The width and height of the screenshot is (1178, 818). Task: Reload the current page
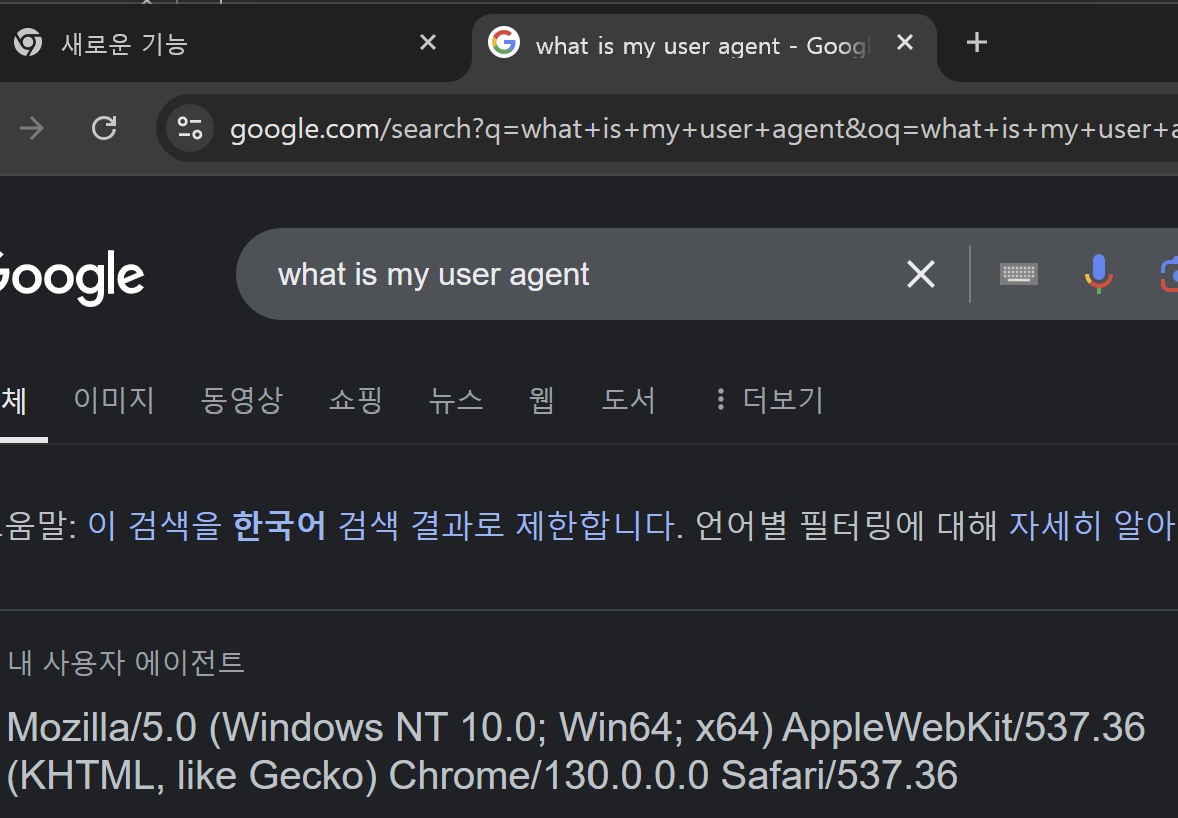[104, 128]
